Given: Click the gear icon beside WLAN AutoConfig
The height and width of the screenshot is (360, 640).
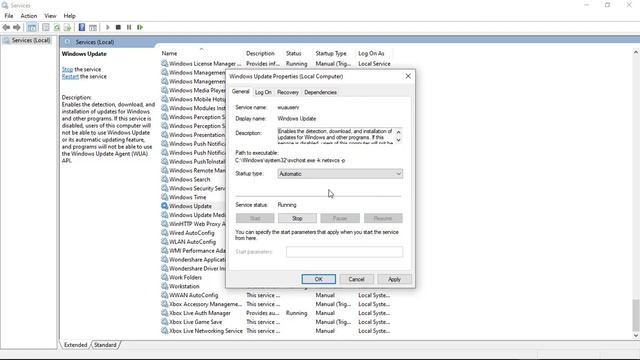Looking at the screenshot, I should (164, 242).
